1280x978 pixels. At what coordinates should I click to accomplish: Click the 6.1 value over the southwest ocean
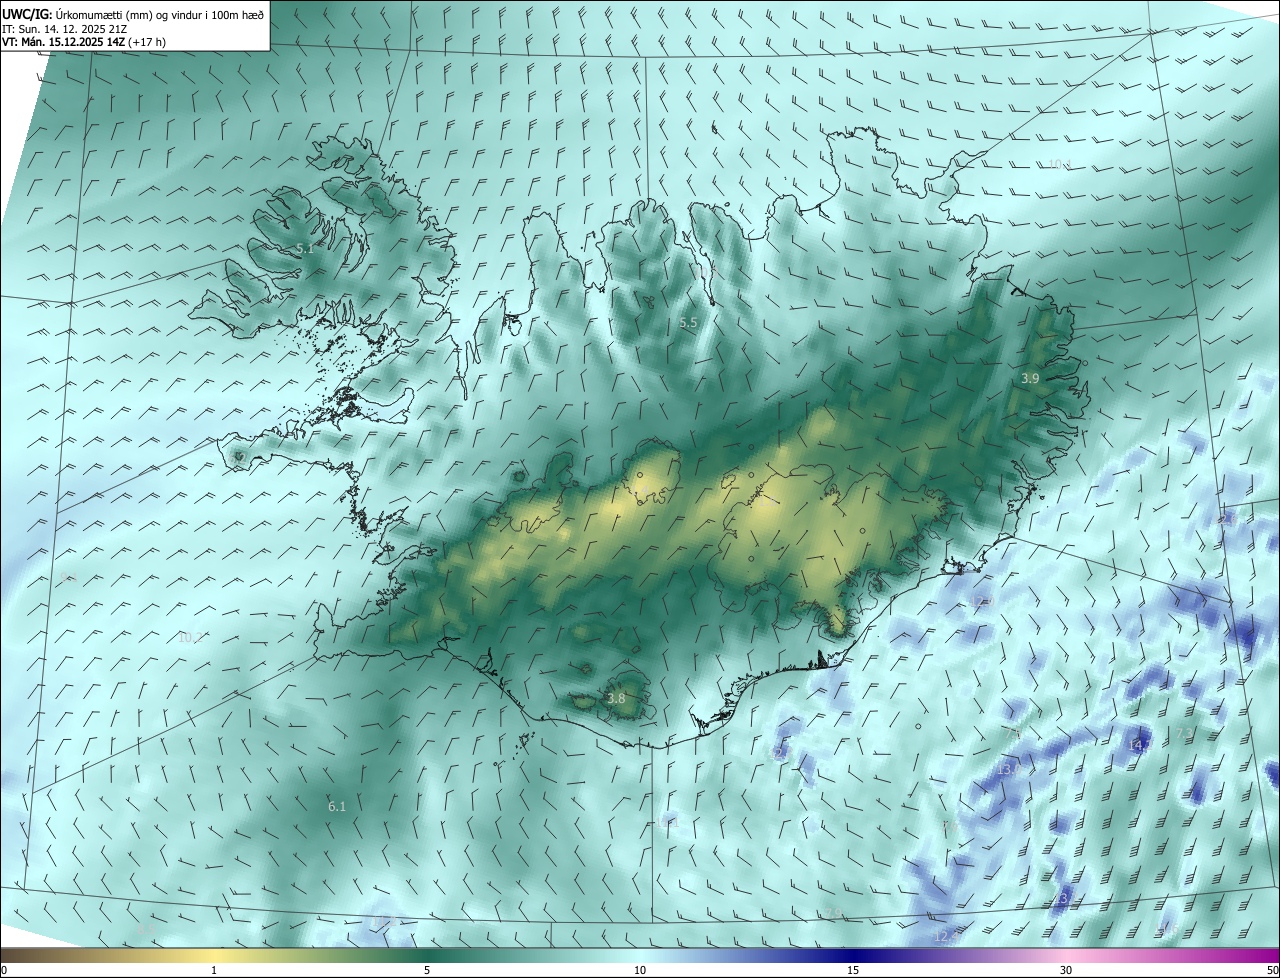click(336, 806)
